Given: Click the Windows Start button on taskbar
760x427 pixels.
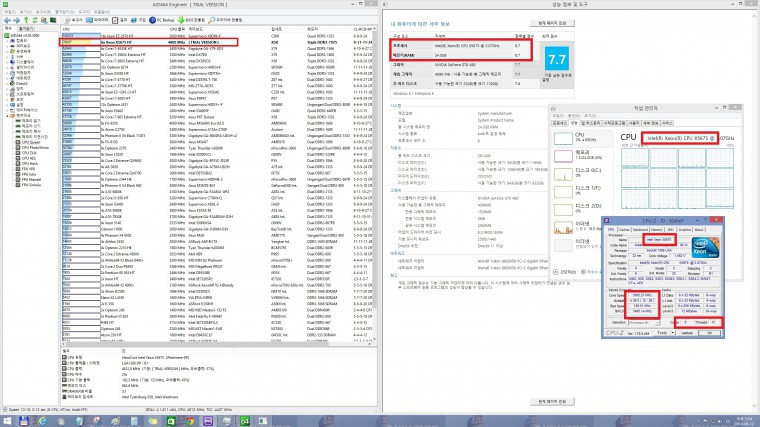Looking at the screenshot, I should click(7, 421).
